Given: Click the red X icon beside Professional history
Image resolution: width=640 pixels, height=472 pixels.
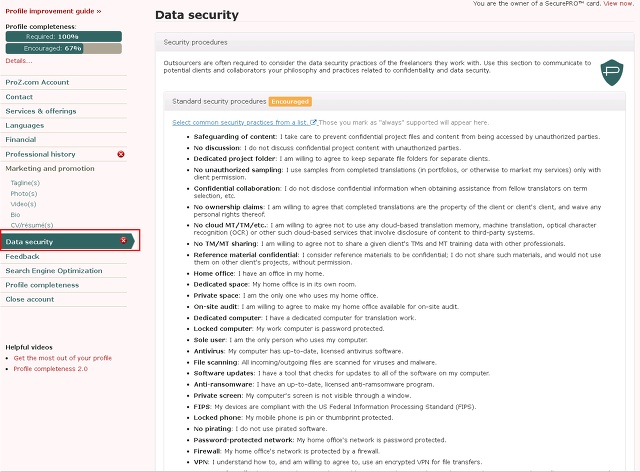Looking at the screenshot, I should [x=121, y=154].
